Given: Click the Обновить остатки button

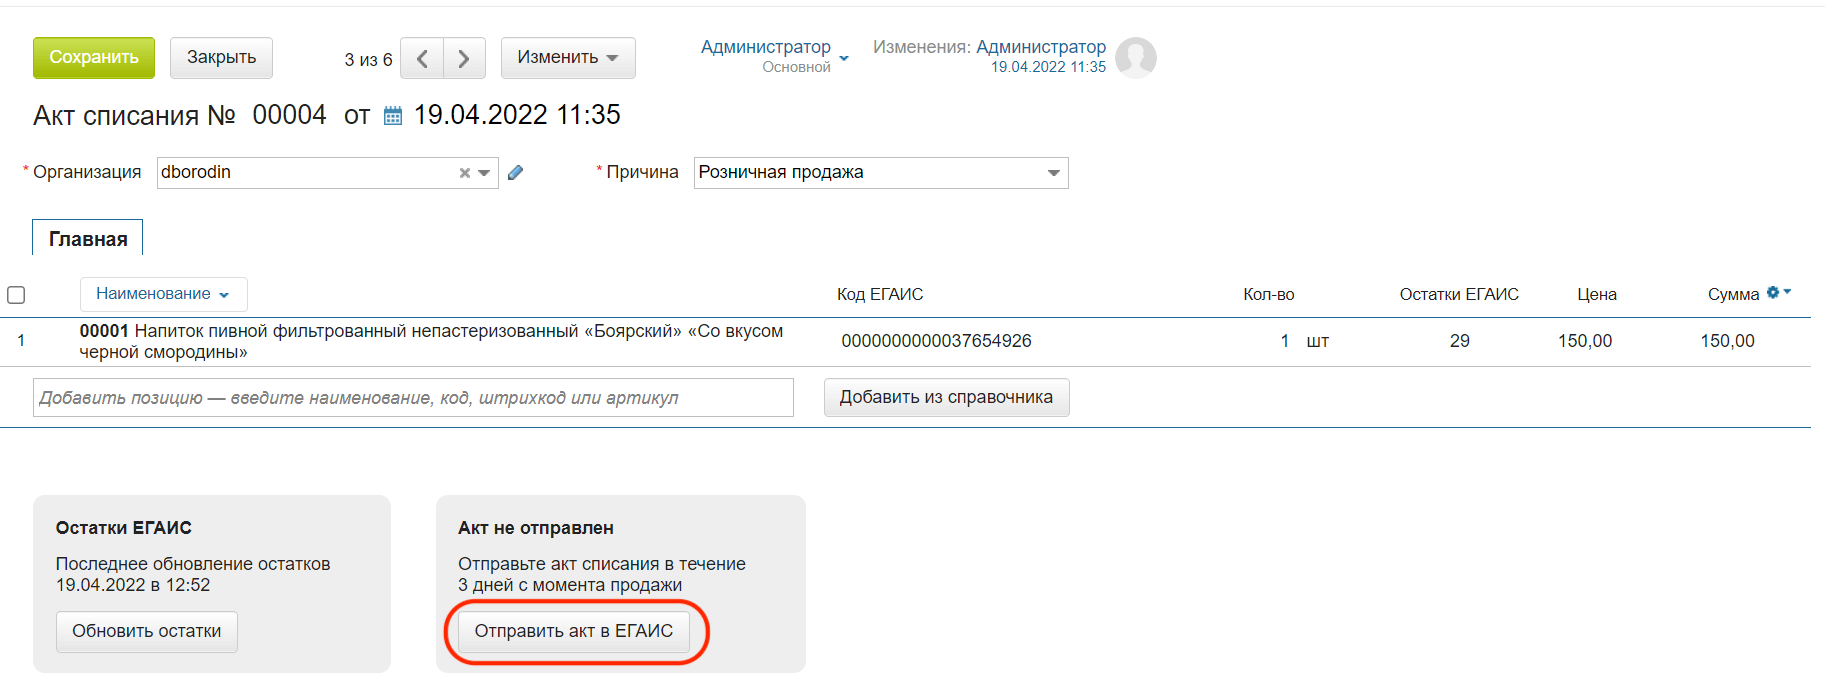Looking at the screenshot, I should [x=147, y=631].
